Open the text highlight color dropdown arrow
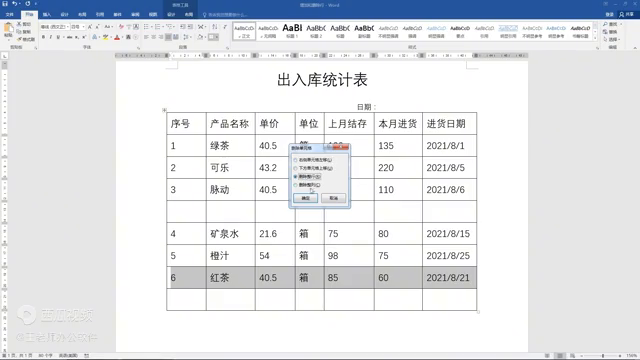The height and width of the screenshot is (360, 640). pos(111,37)
